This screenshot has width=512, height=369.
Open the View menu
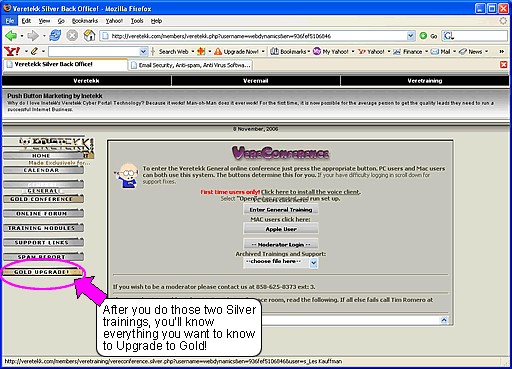tap(44, 21)
